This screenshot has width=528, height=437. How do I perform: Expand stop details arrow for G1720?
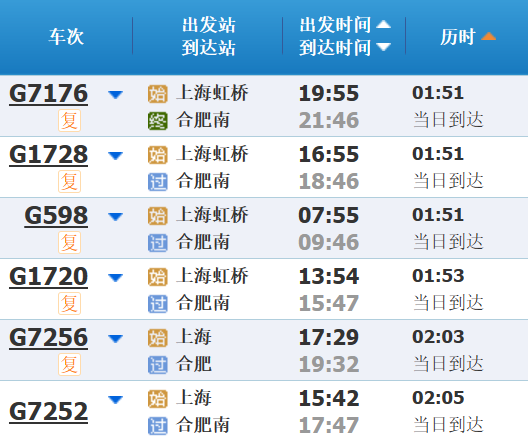click(116, 277)
